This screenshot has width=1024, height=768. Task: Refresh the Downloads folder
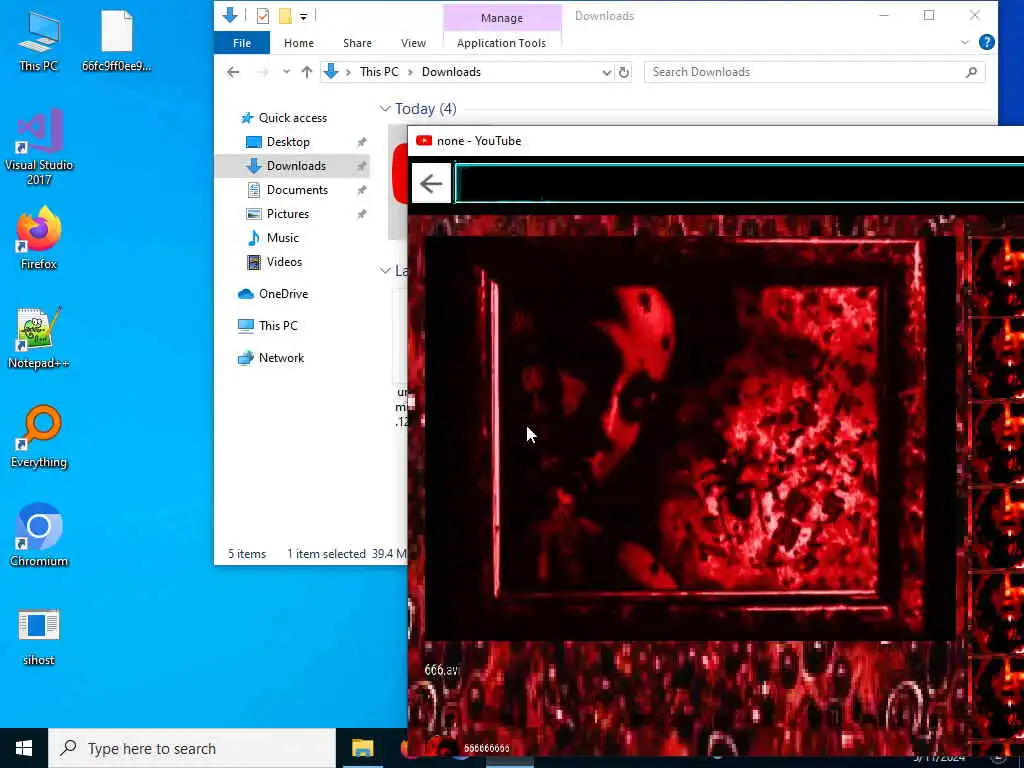[624, 72]
